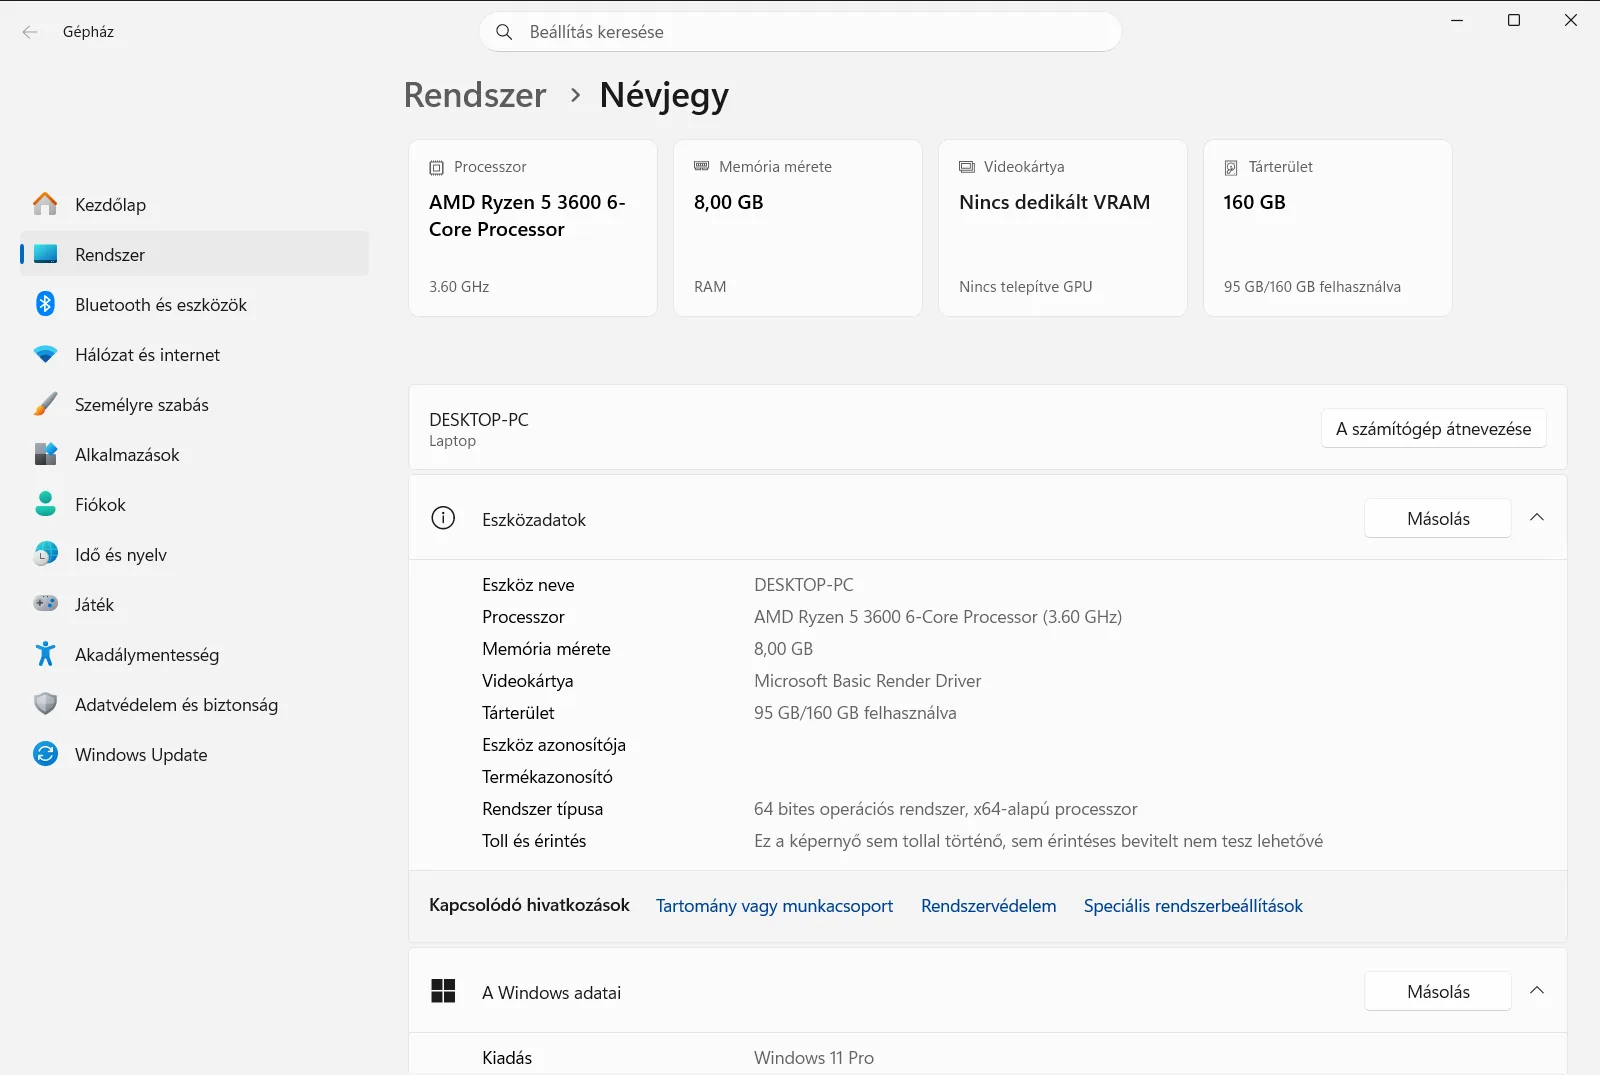Click the back arrow next to Gépház
This screenshot has height=1075, width=1600.
30,32
